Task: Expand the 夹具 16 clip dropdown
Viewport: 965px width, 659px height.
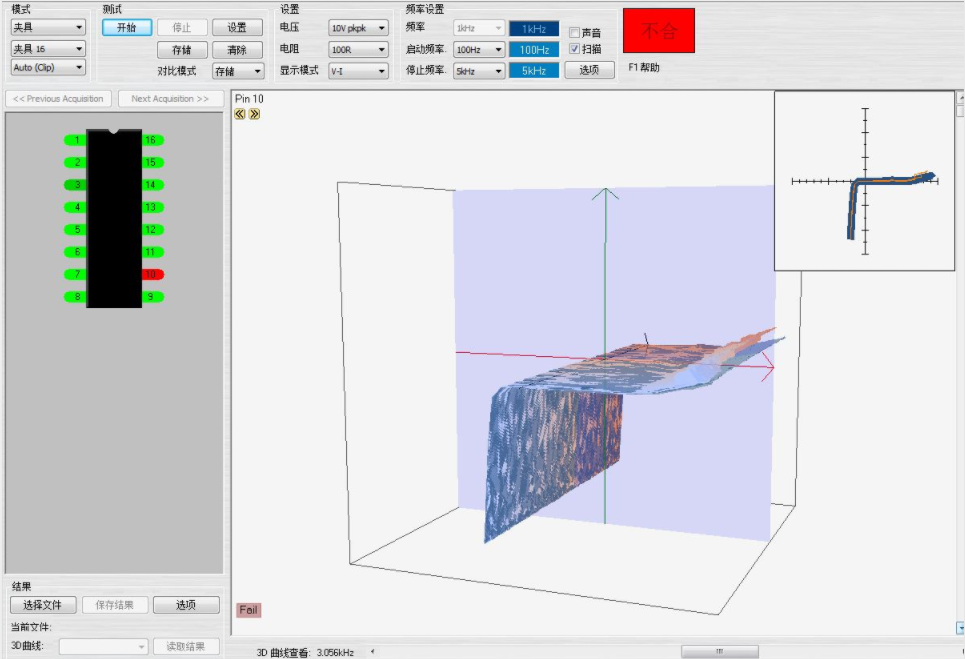Action: tap(48, 49)
